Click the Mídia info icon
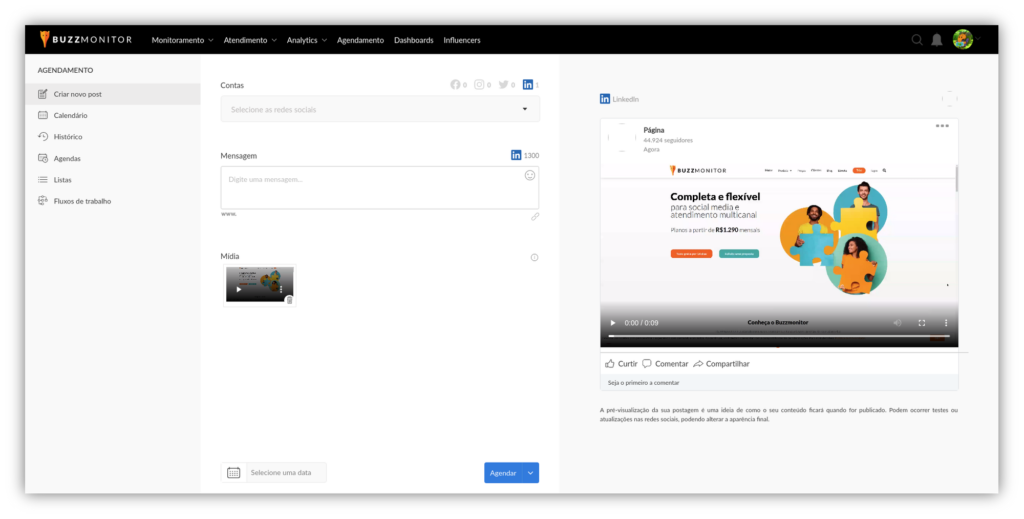The width and height of the screenshot is (1024, 519). point(534,257)
